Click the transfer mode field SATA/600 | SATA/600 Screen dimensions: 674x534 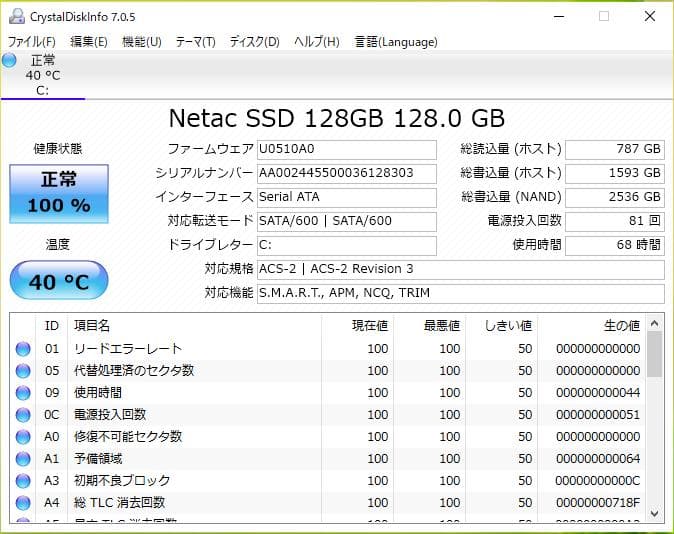(347, 221)
